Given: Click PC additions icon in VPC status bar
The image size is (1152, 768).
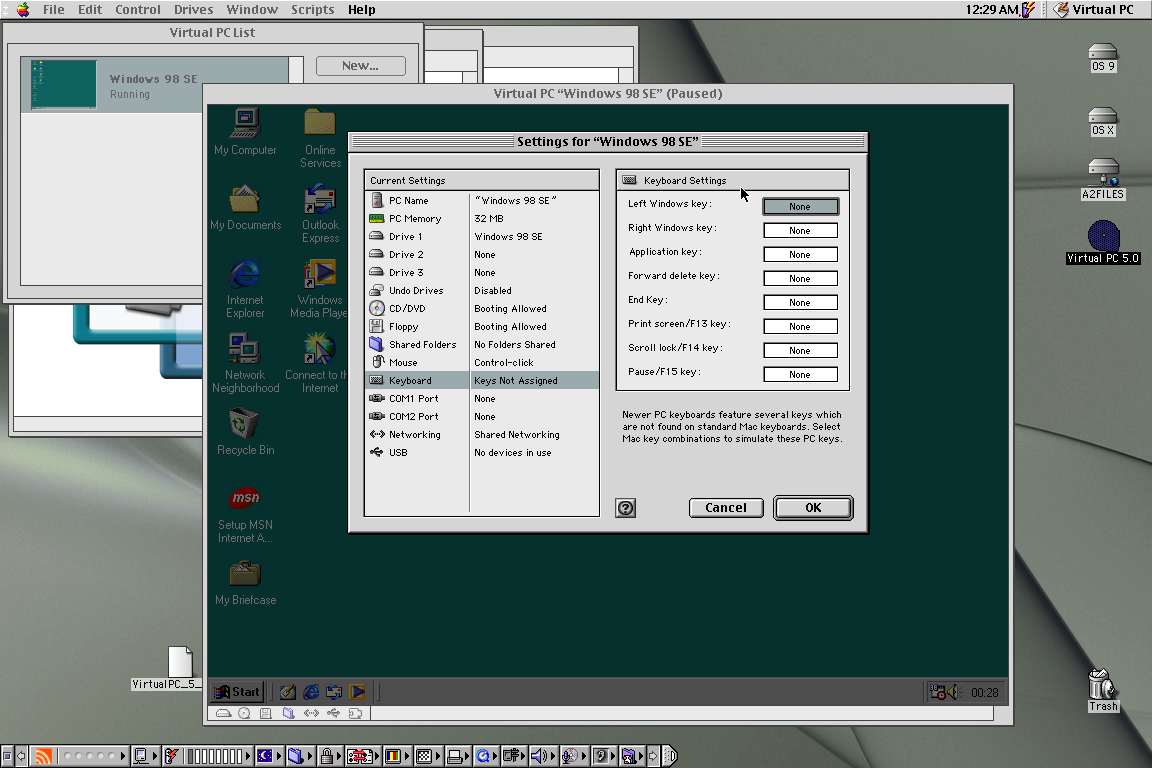Looking at the screenshot, I should point(356,713).
